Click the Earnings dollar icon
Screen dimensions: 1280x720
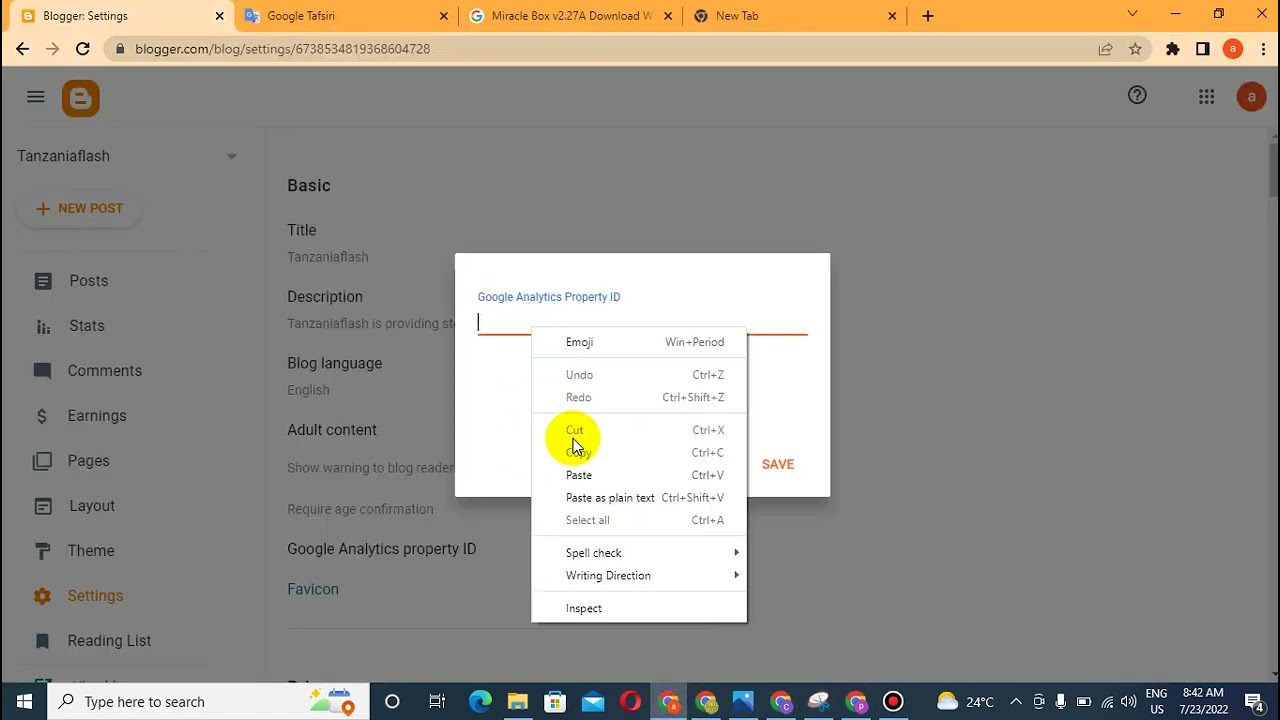point(42,416)
